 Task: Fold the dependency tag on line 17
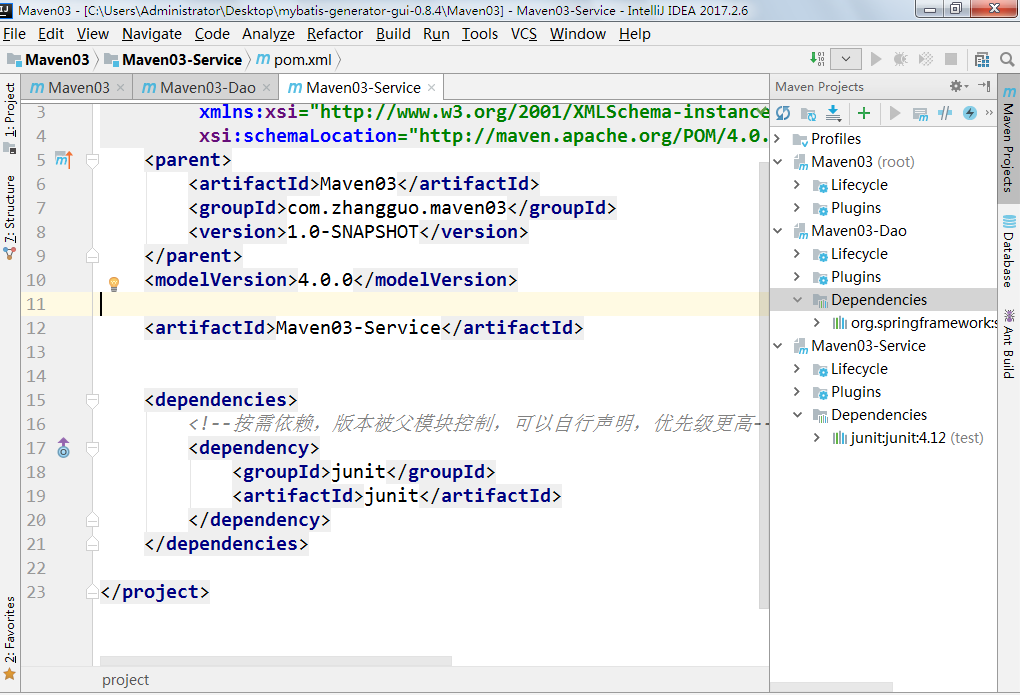point(92,448)
